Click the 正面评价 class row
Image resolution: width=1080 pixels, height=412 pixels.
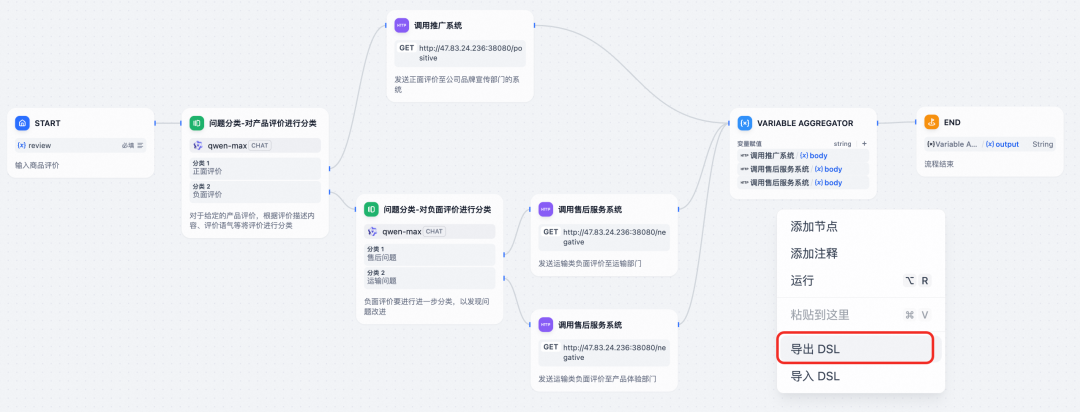tap(255, 168)
